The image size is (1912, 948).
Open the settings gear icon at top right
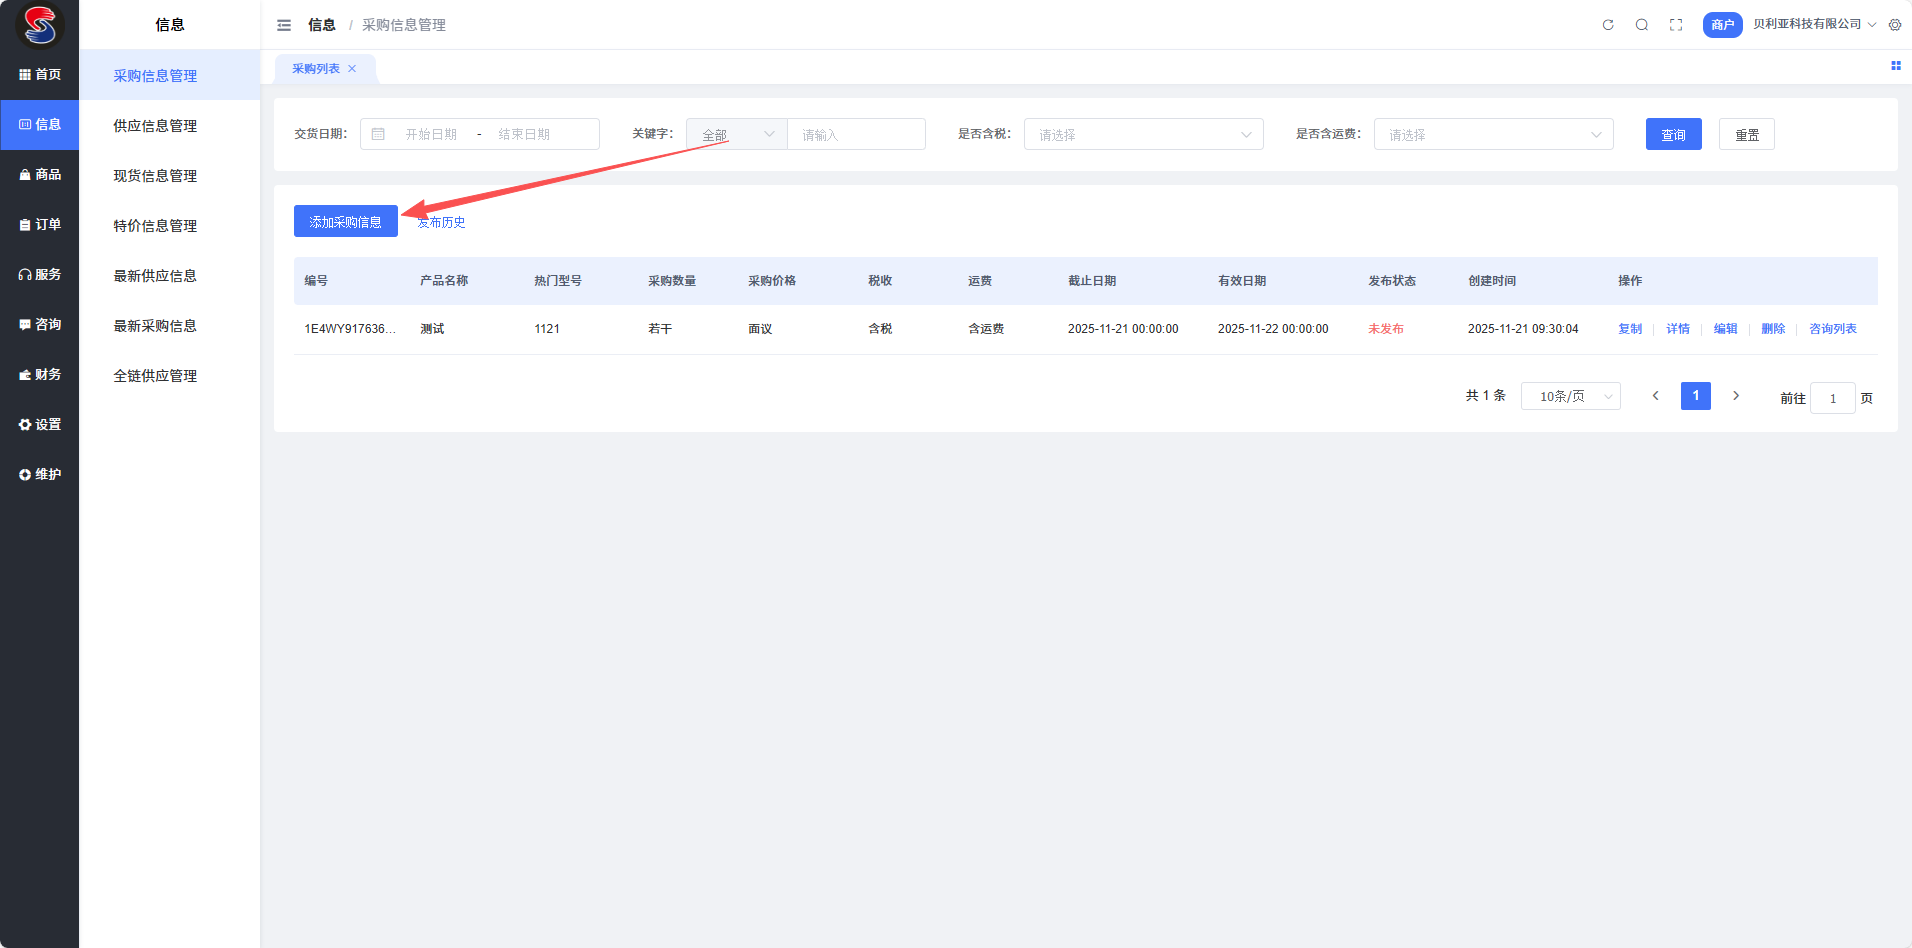[x=1895, y=25]
